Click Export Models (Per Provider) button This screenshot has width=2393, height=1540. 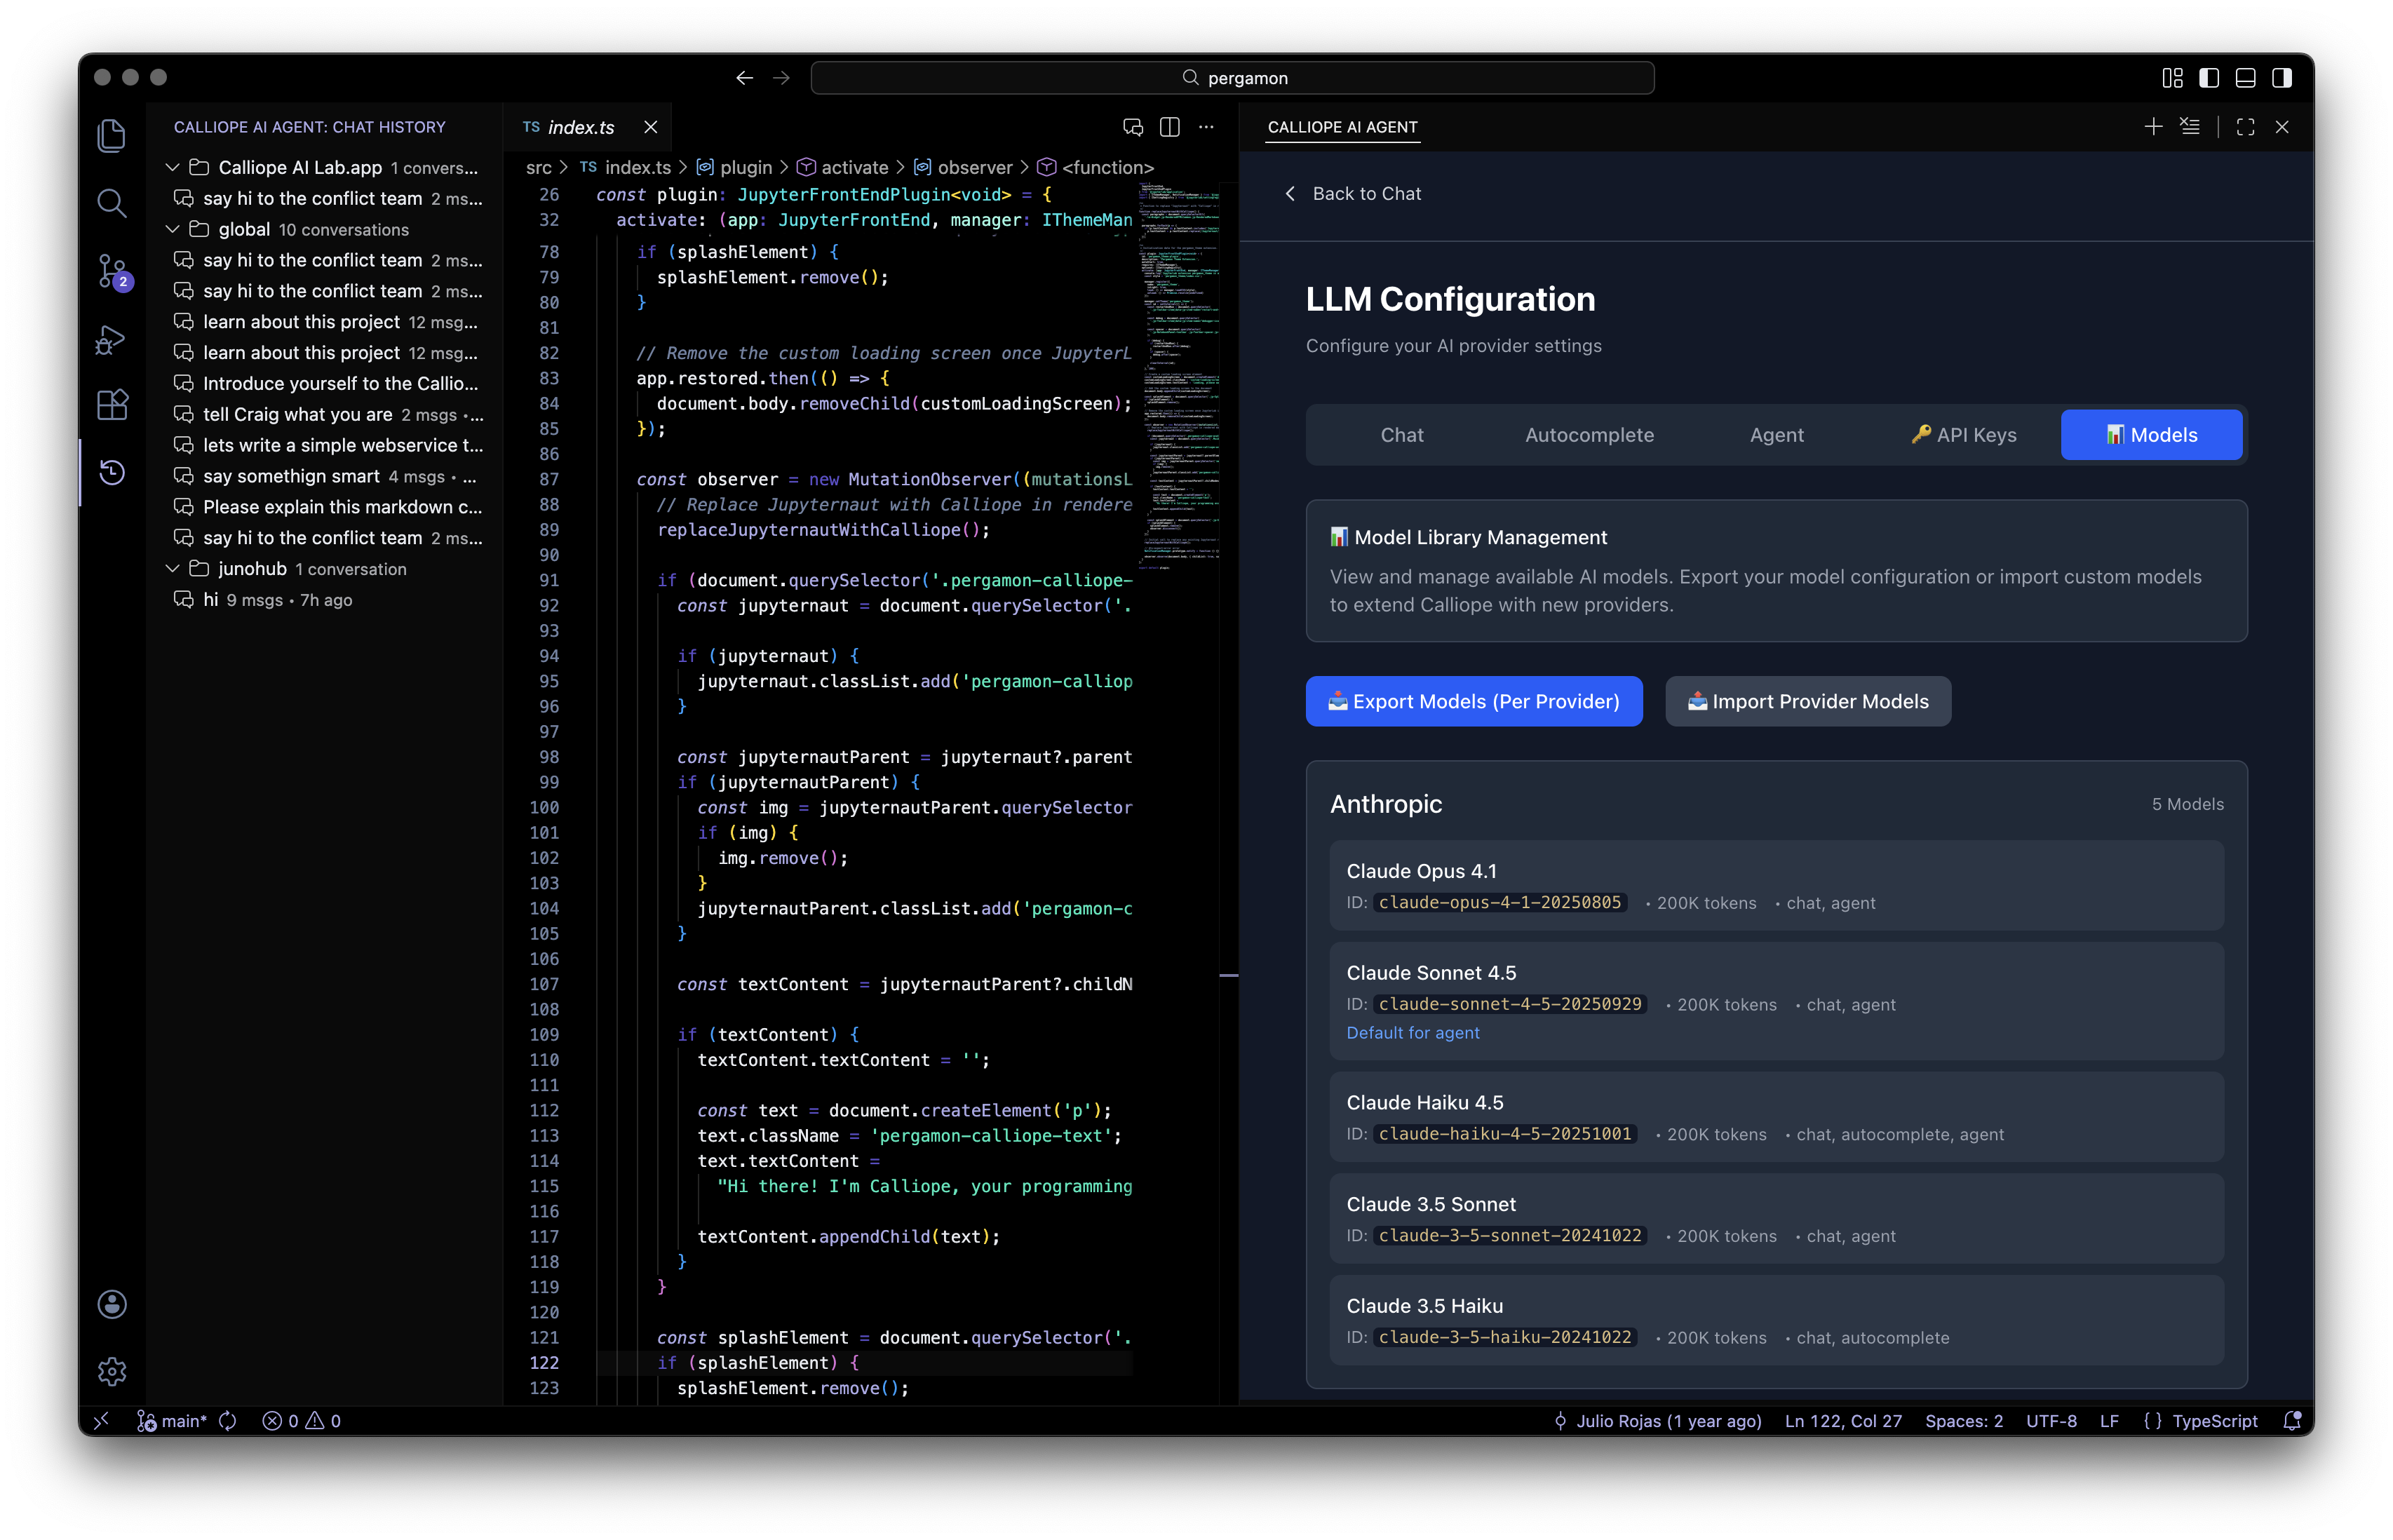click(1473, 701)
